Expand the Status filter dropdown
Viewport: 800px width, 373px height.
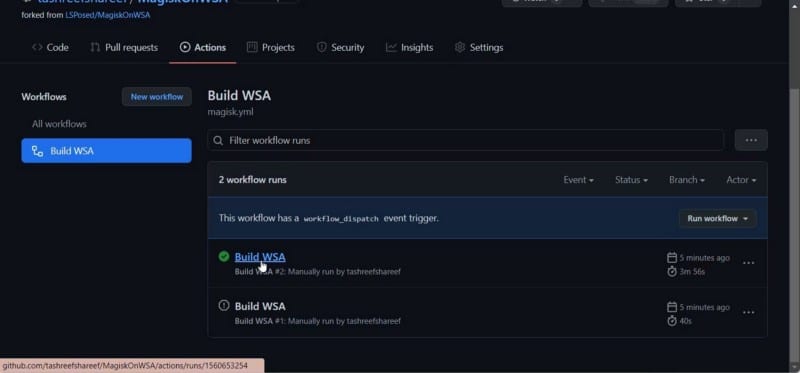631,180
